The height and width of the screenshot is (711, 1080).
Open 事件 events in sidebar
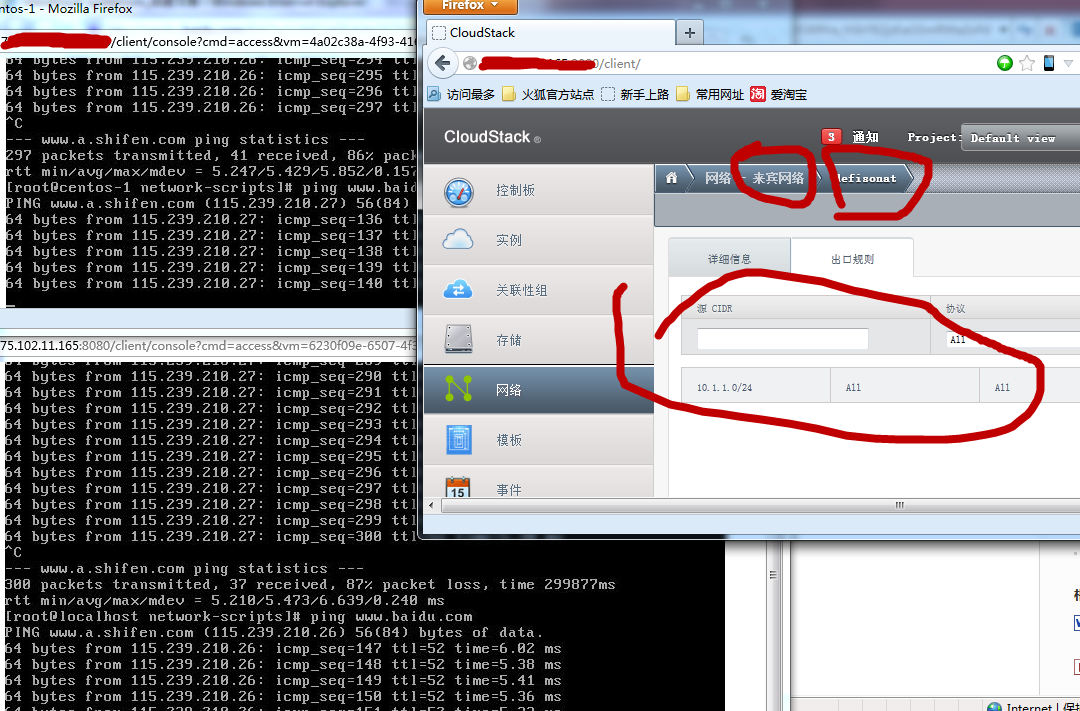click(x=539, y=482)
